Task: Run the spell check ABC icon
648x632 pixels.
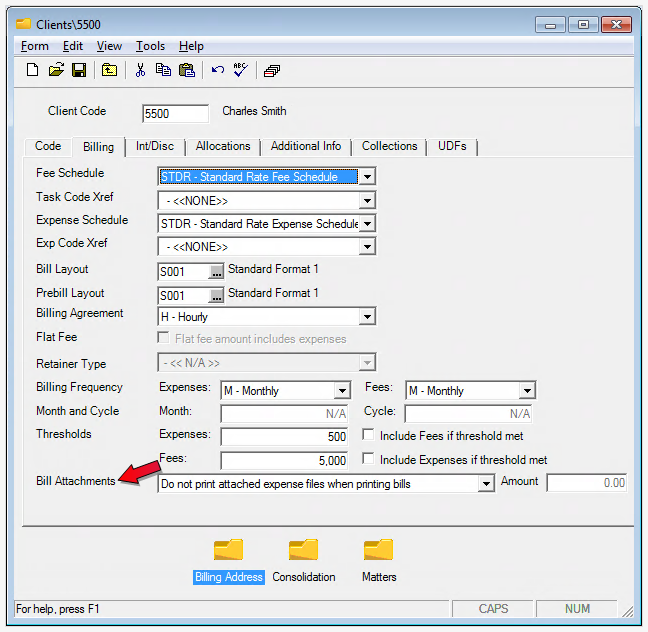Action: [x=241, y=70]
